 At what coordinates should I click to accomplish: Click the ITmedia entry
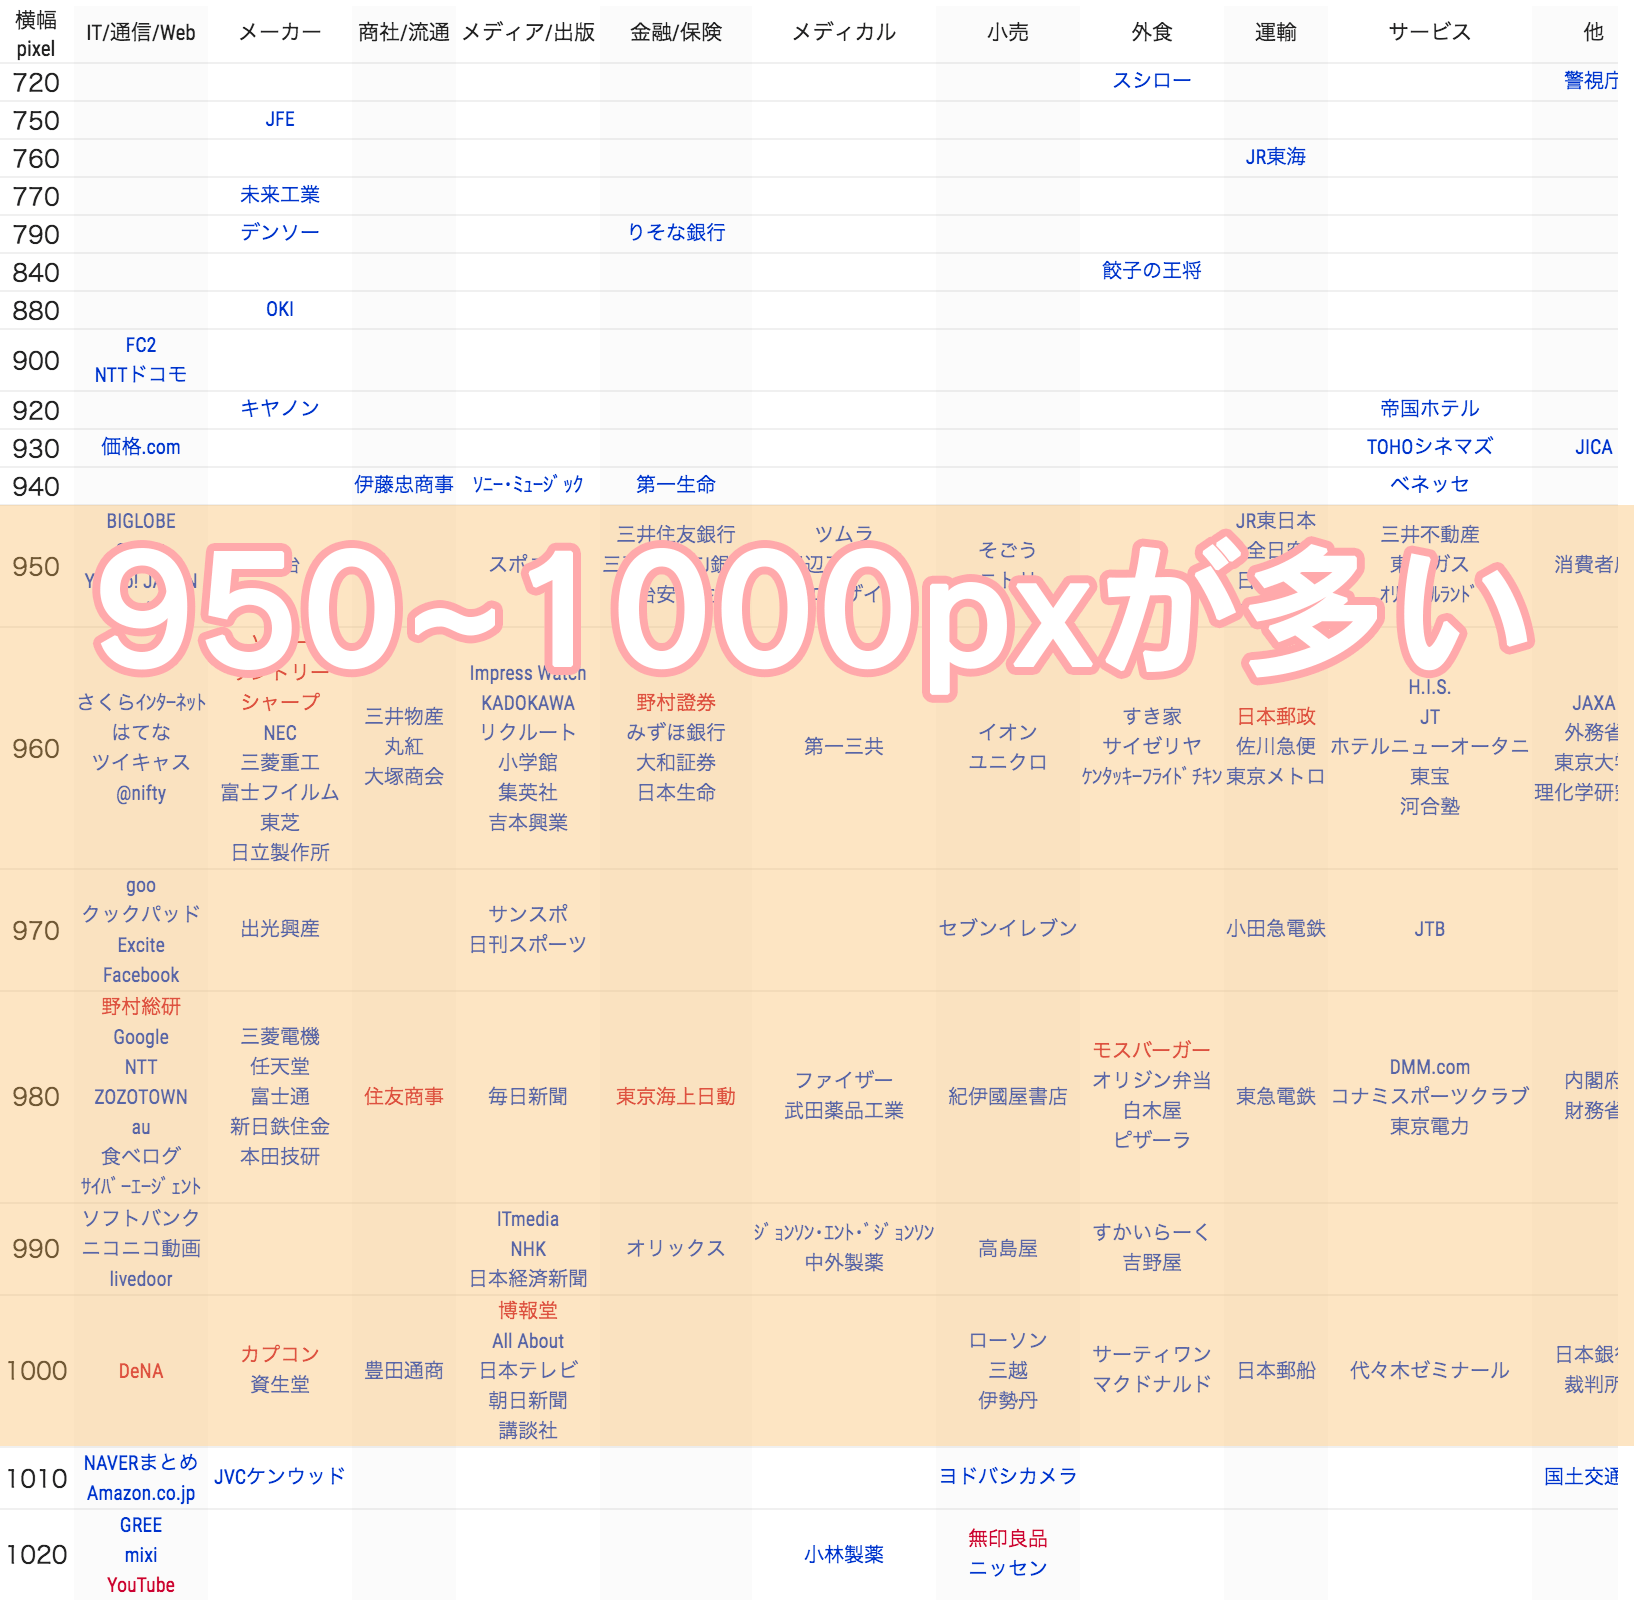528,1219
